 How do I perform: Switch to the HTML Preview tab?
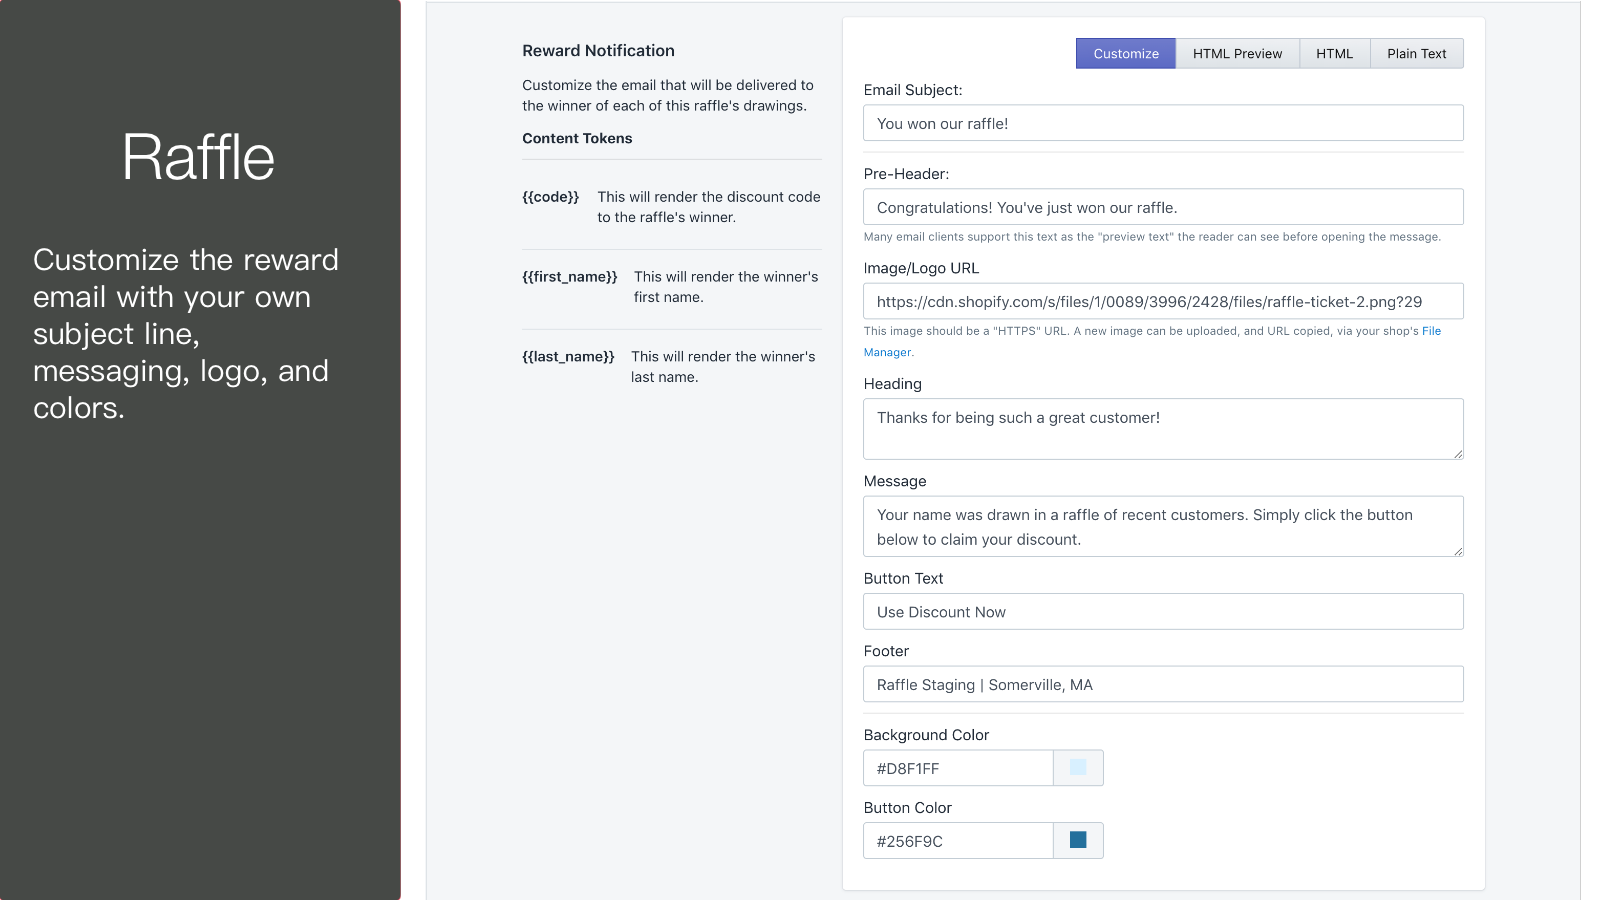[x=1237, y=53]
